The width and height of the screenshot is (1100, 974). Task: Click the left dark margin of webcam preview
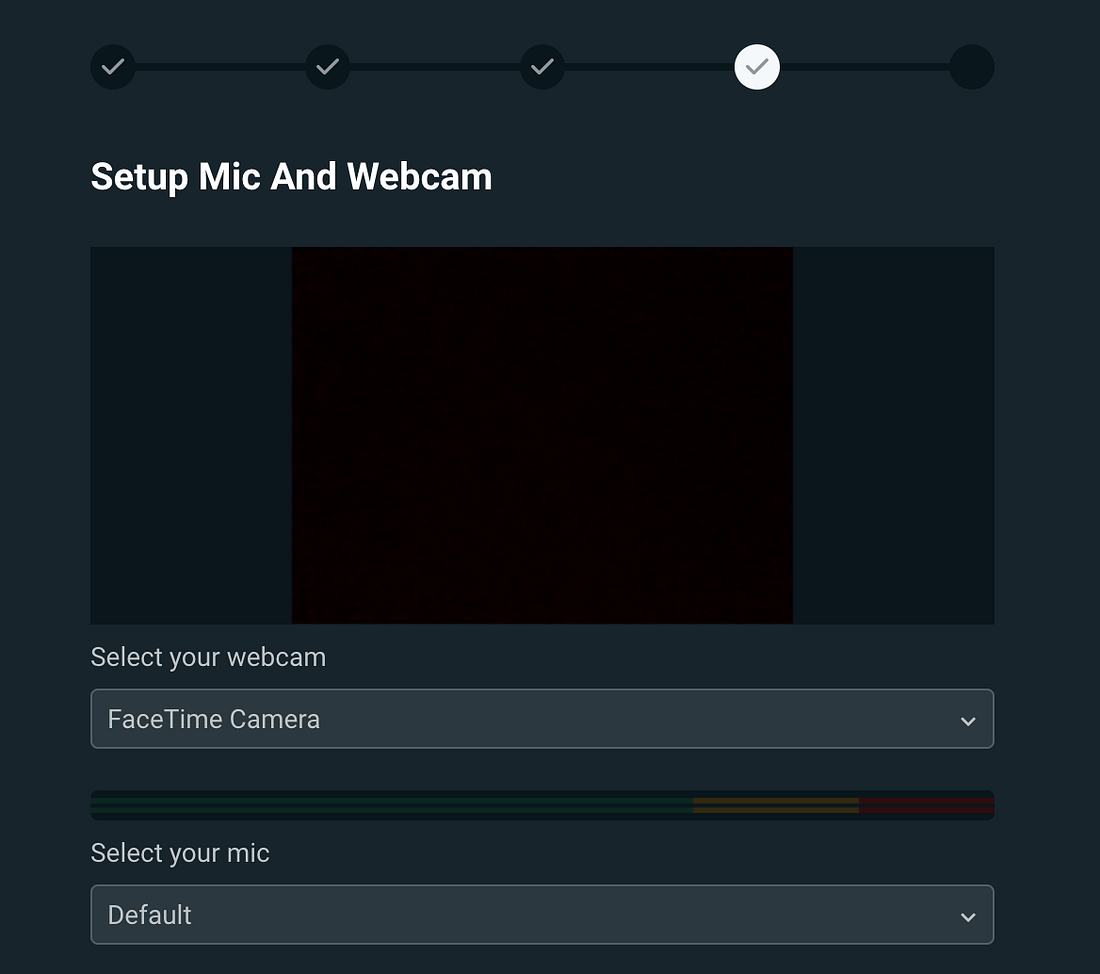(x=191, y=435)
